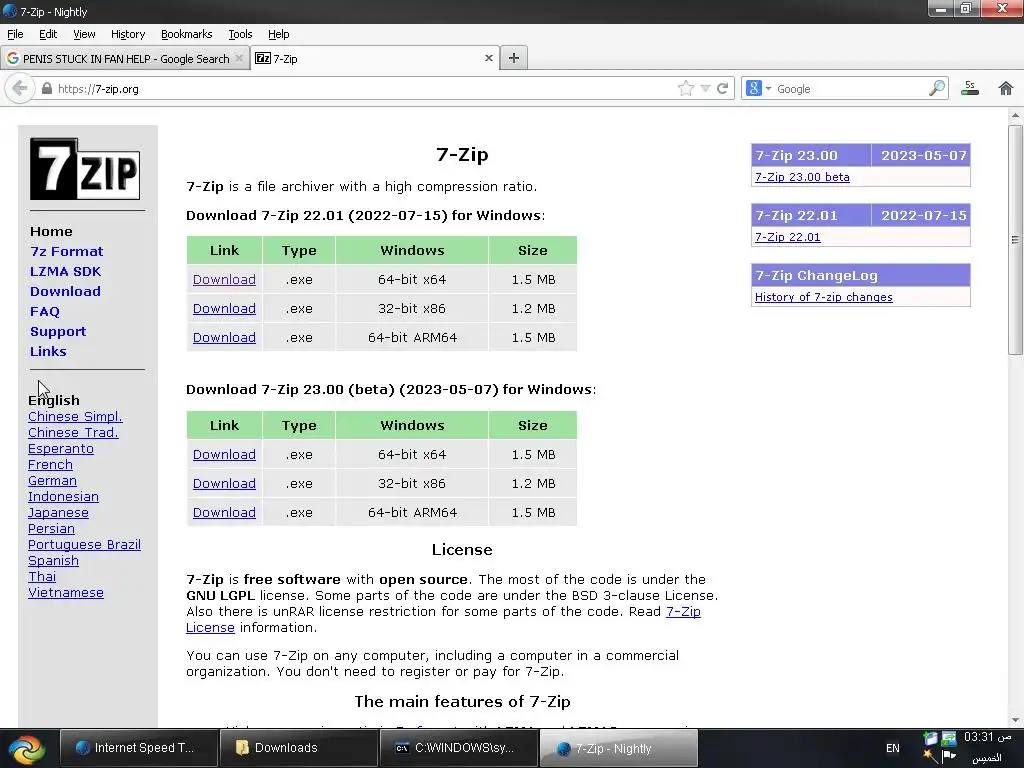This screenshot has width=1024, height=768.
Task: Switch language using the EN indicator
Action: pyautogui.click(x=893, y=748)
